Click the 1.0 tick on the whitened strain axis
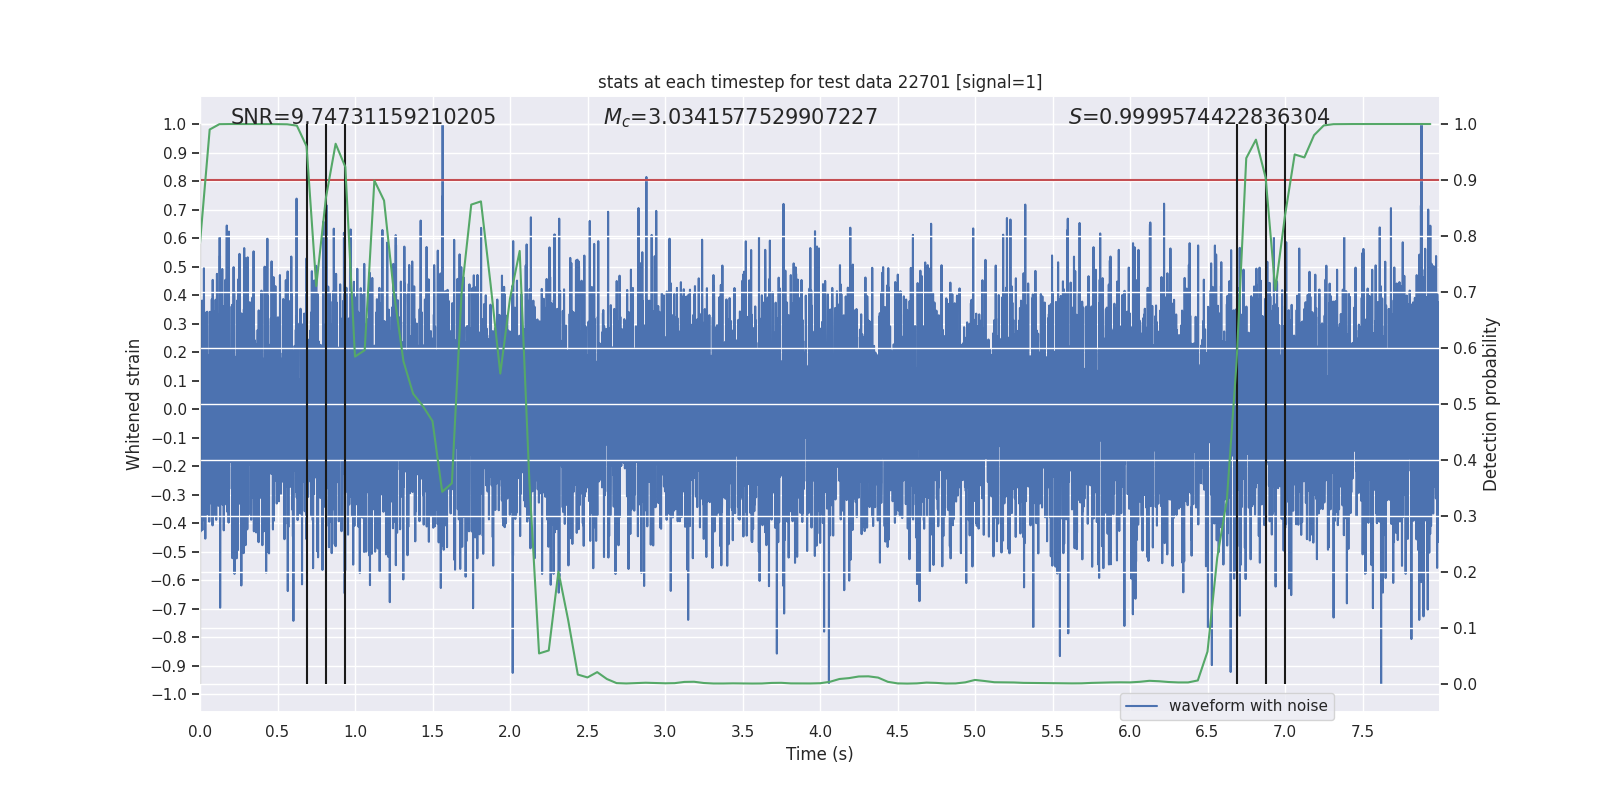The image size is (1600, 800). pos(175,124)
